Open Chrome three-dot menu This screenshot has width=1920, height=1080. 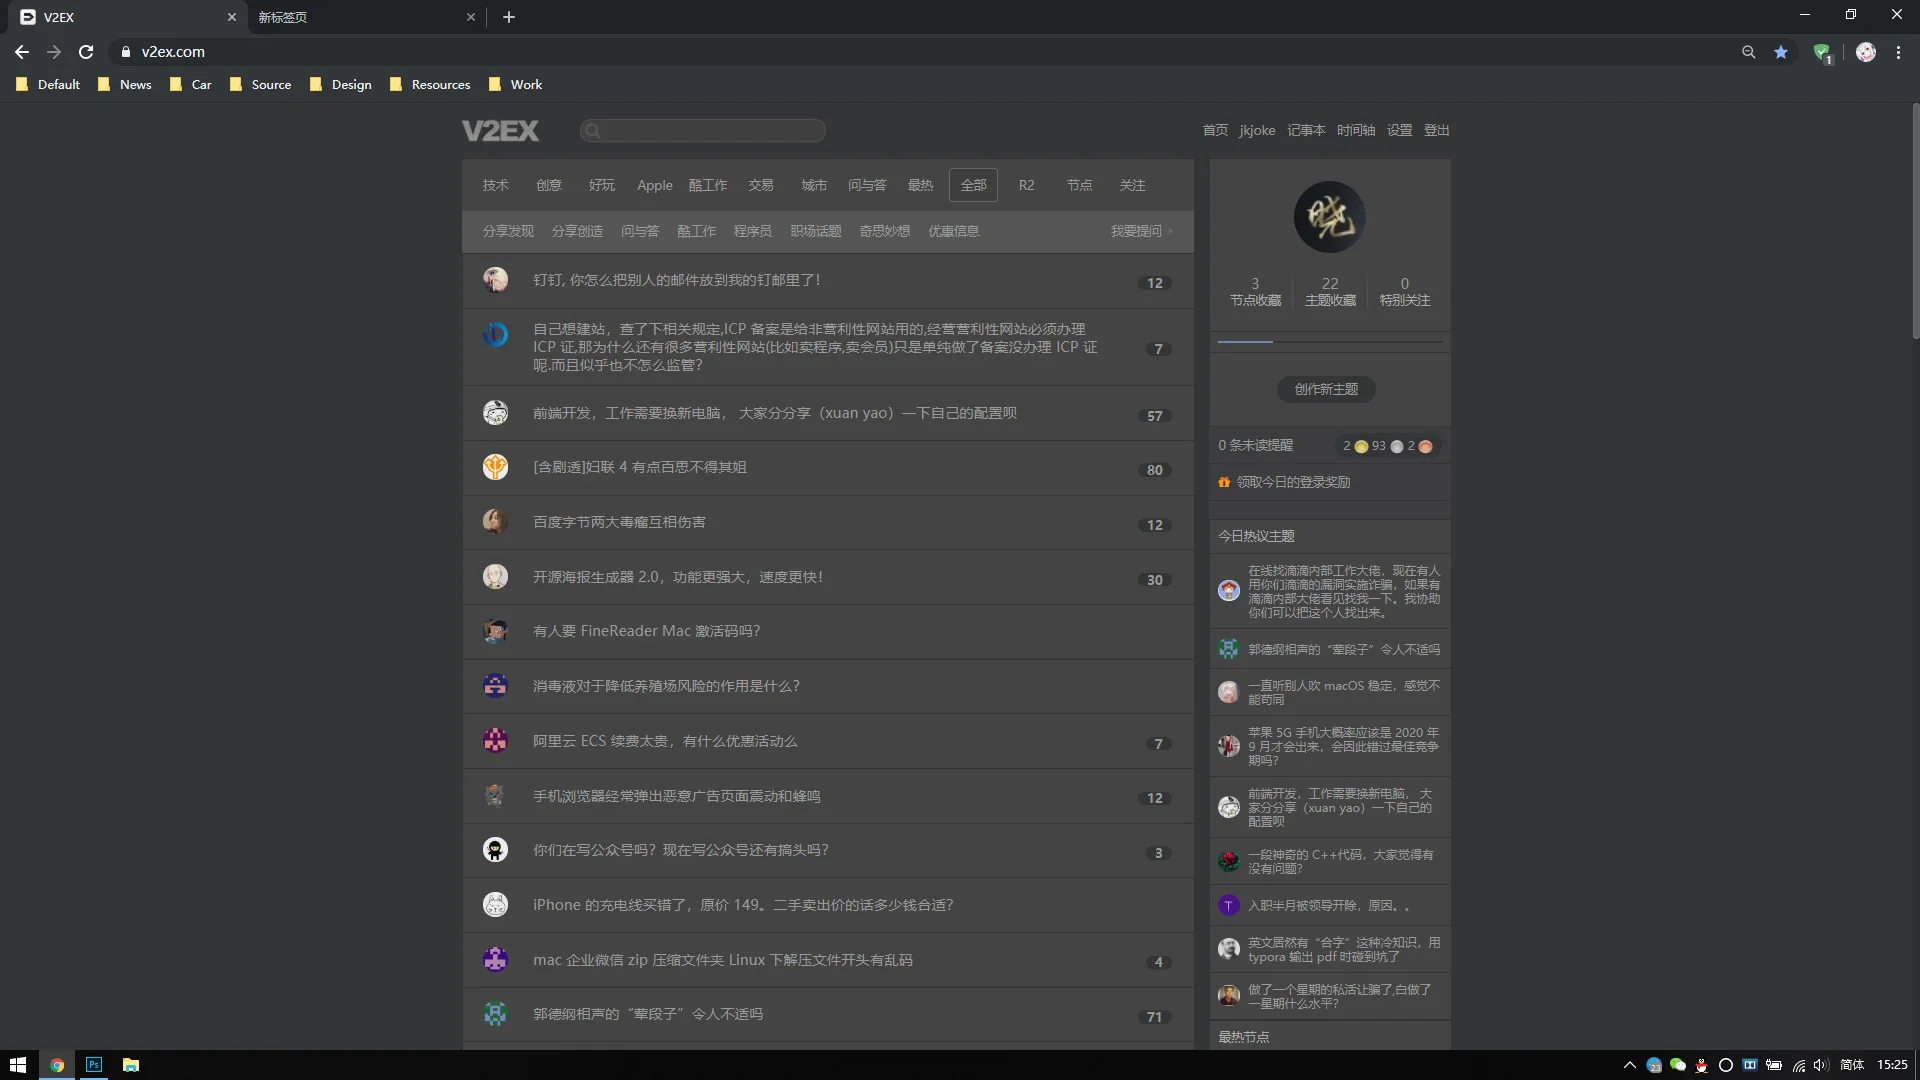[1898, 52]
